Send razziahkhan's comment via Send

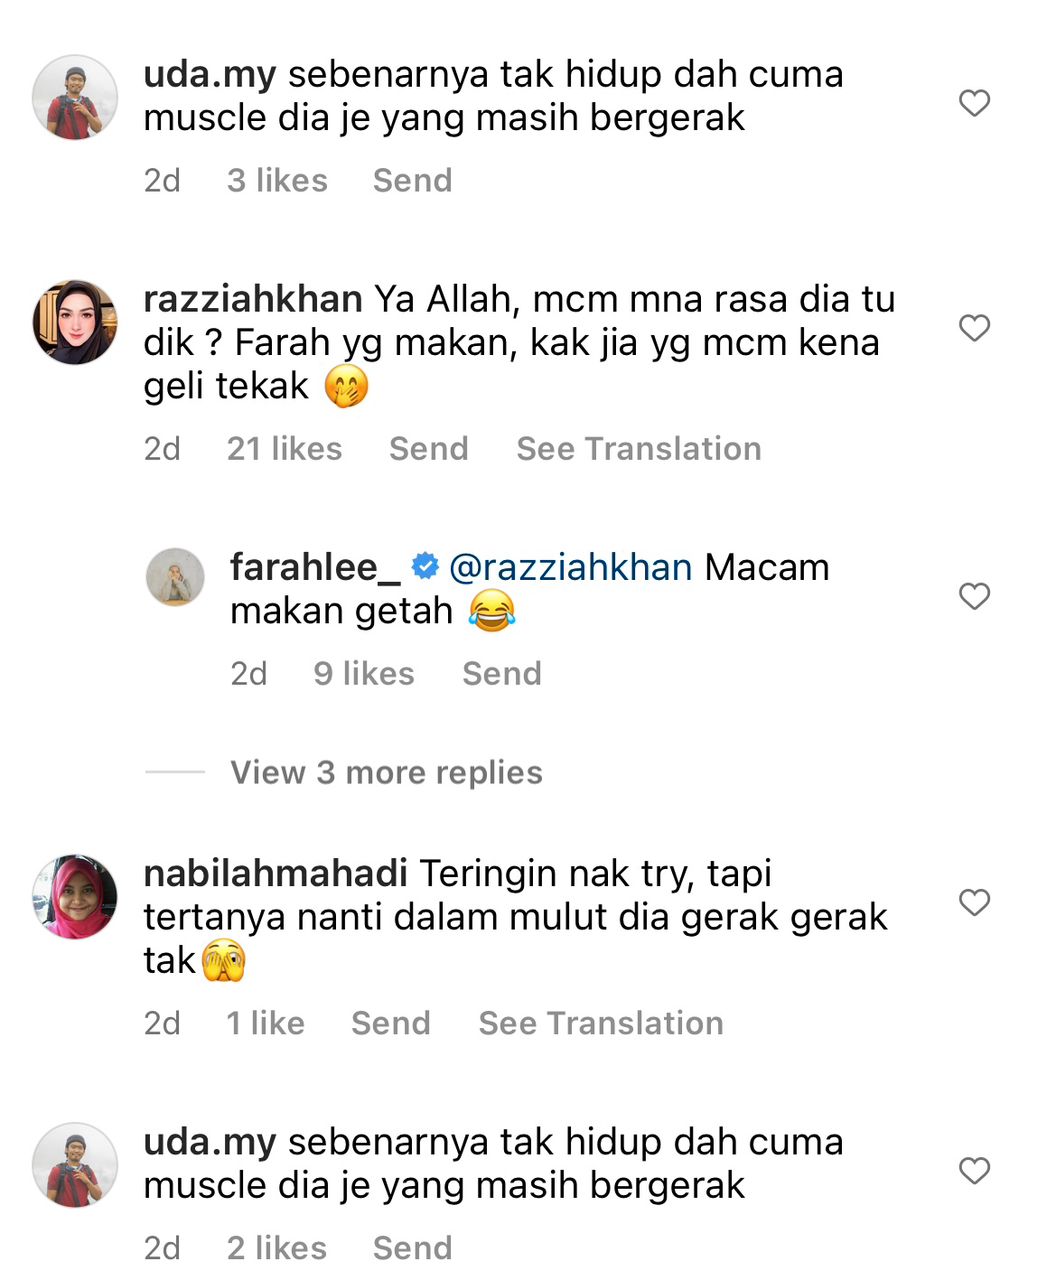click(x=428, y=448)
